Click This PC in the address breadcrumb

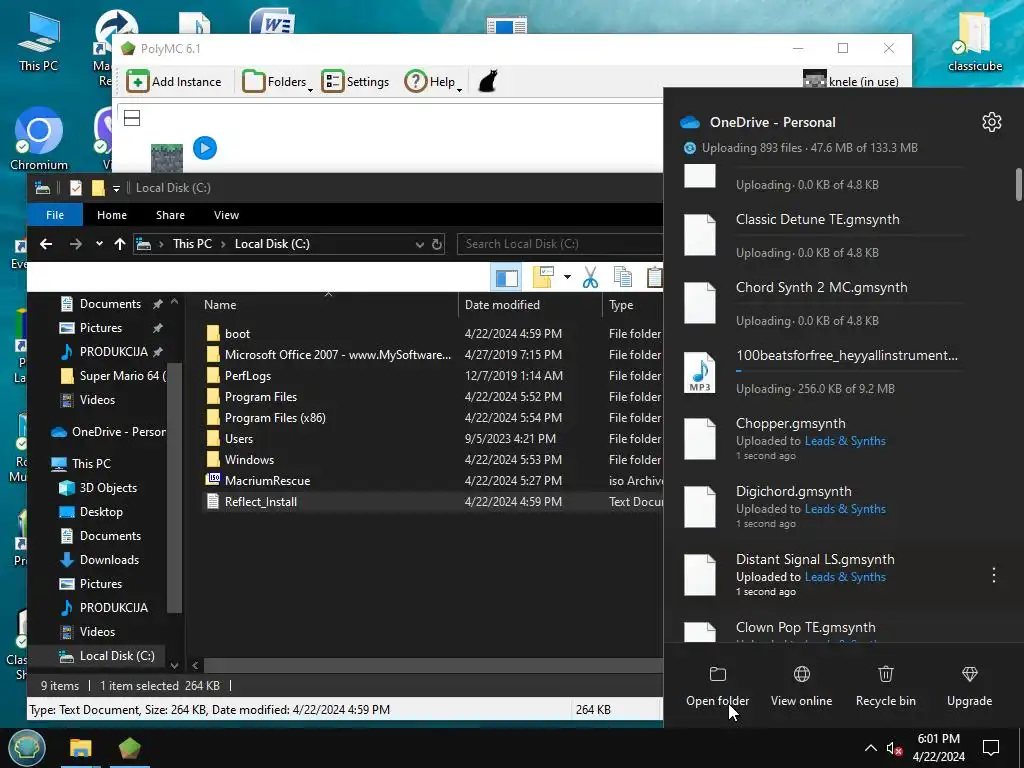pos(192,244)
